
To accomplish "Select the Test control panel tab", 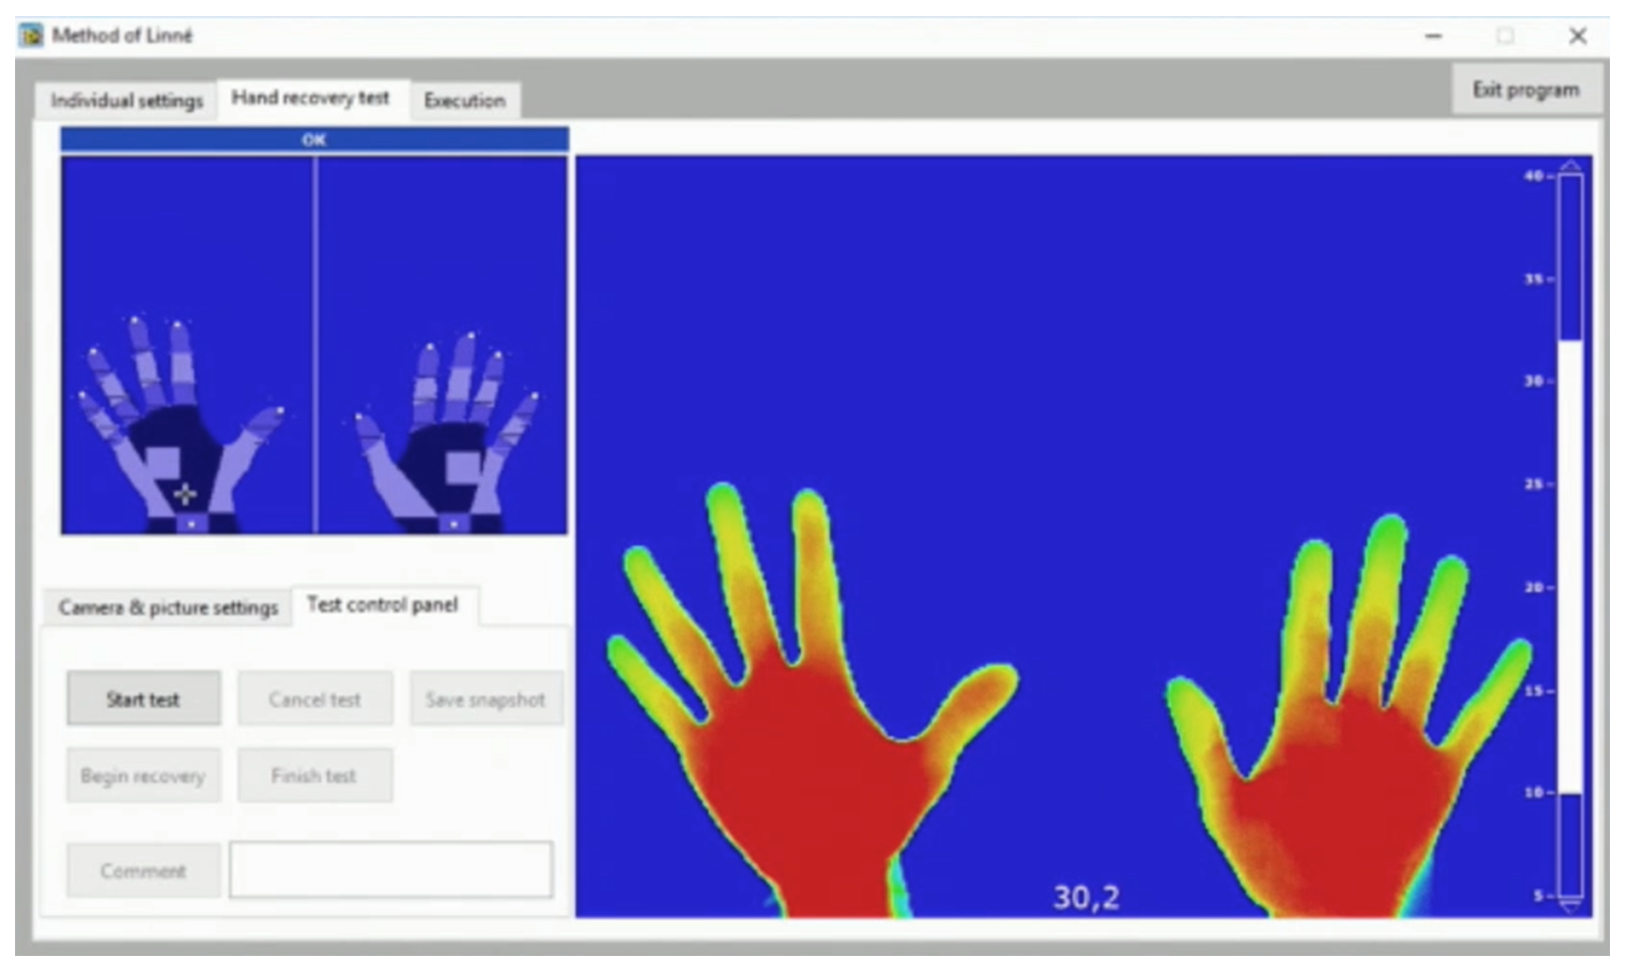I will pos(383,605).
